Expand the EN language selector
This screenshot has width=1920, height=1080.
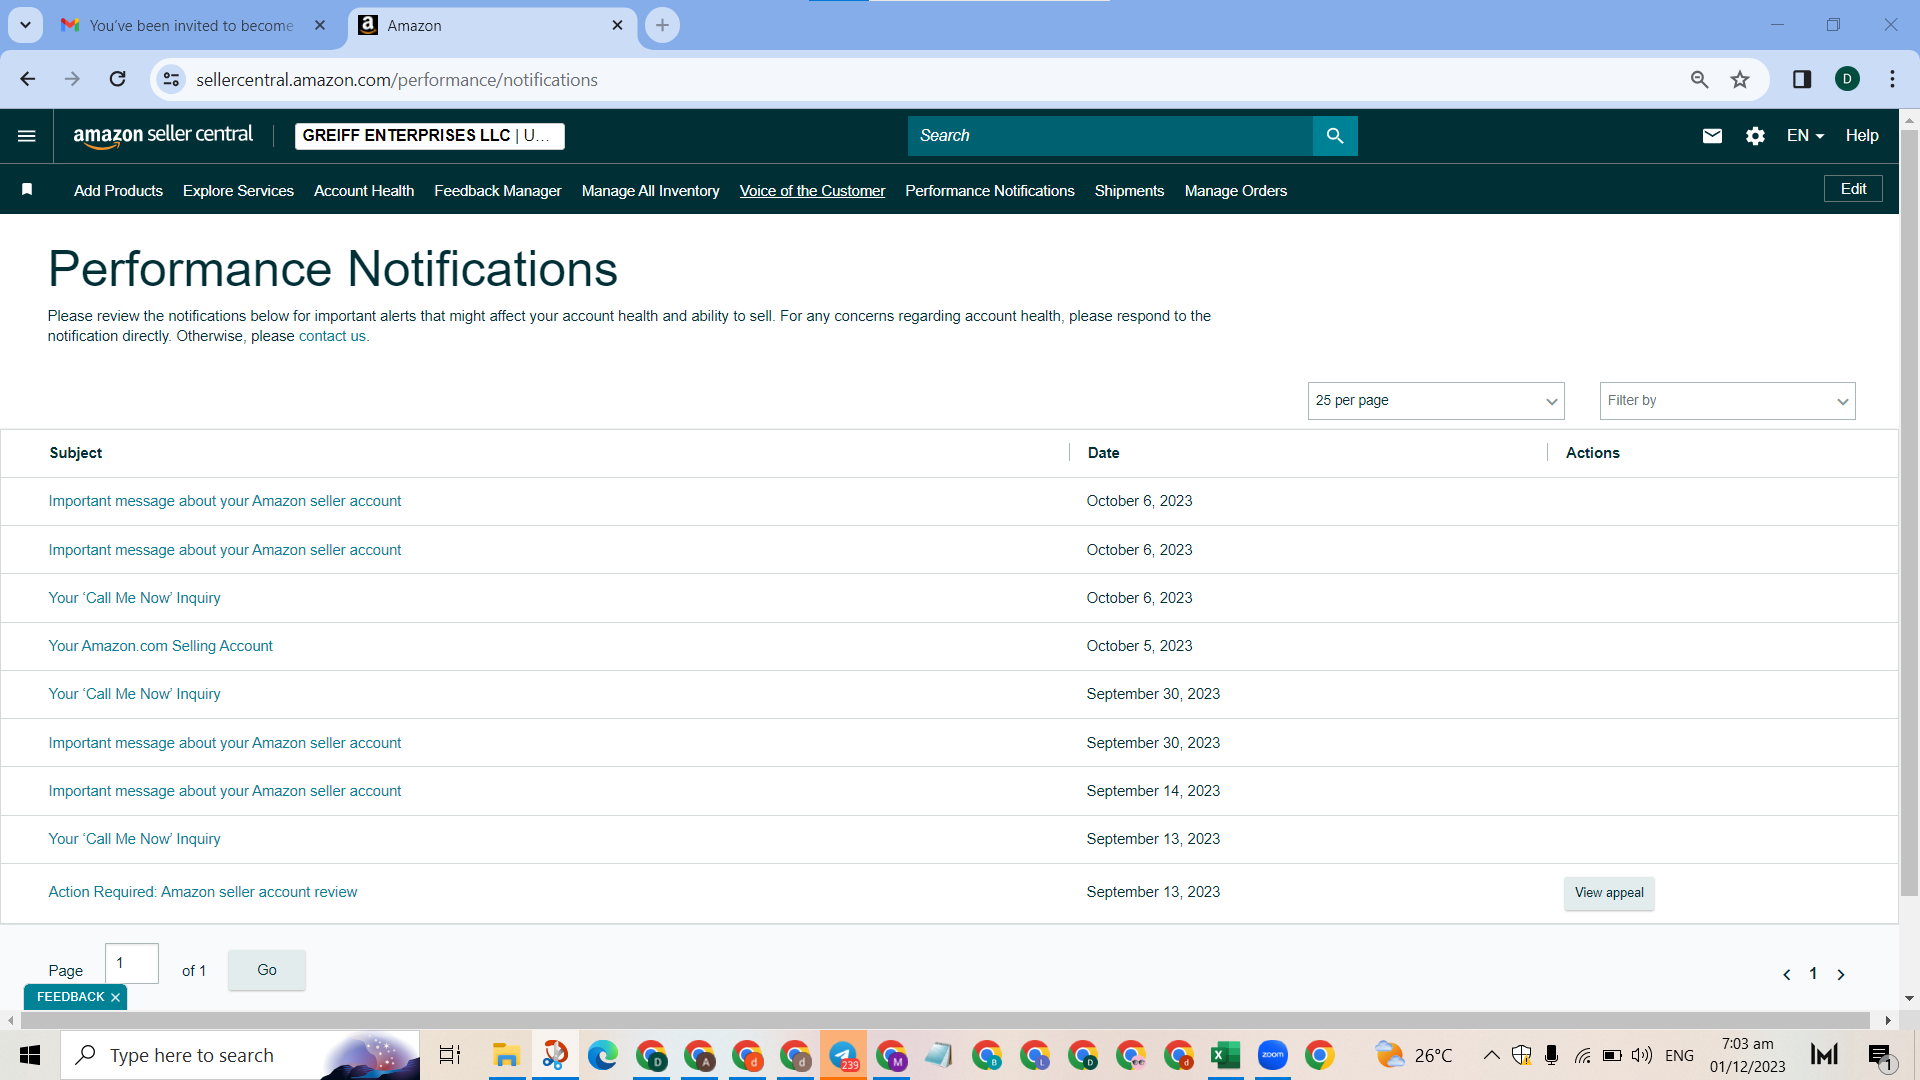click(1805, 136)
